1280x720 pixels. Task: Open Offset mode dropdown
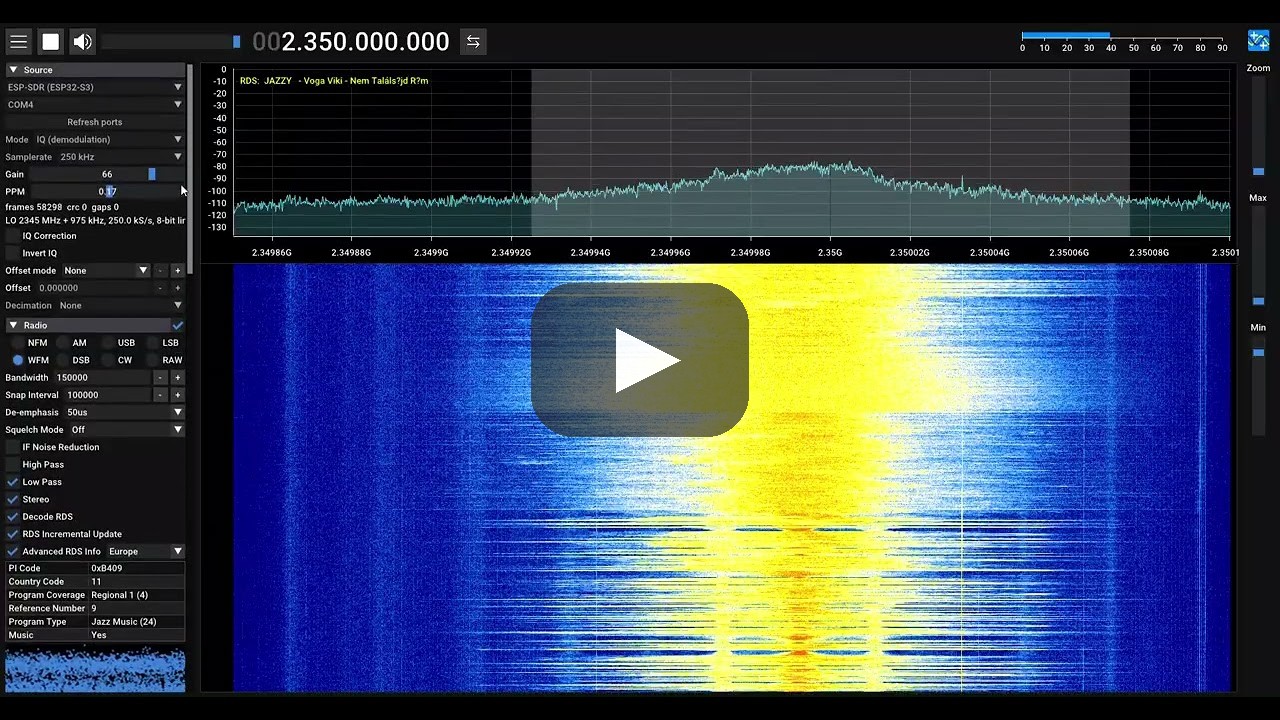[105, 270]
